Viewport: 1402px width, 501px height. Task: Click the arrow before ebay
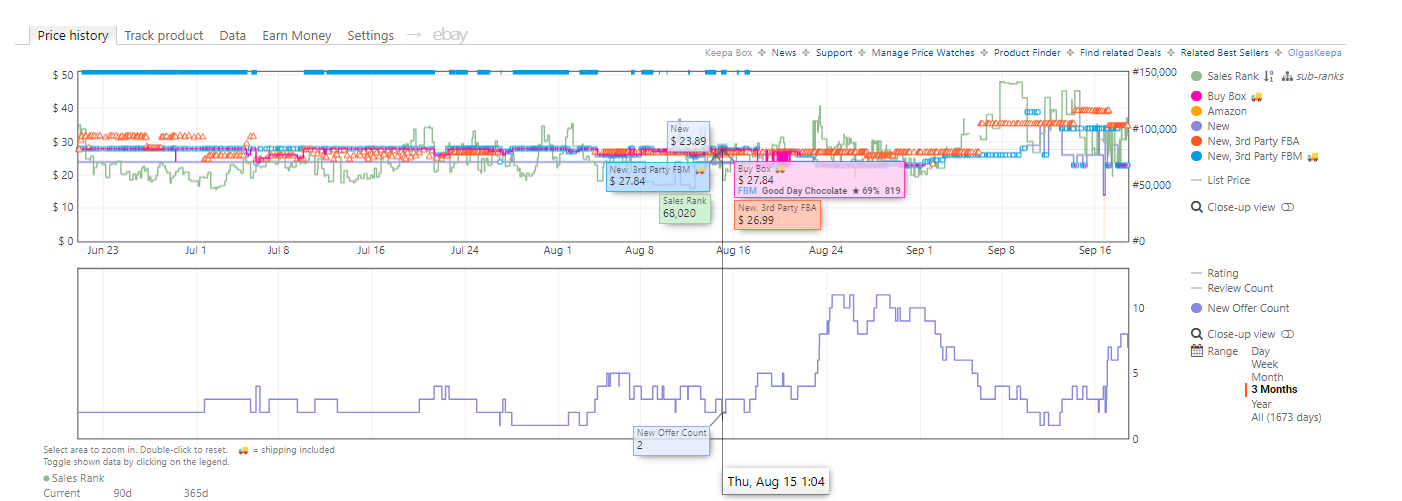pyautogui.click(x=414, y=35)
